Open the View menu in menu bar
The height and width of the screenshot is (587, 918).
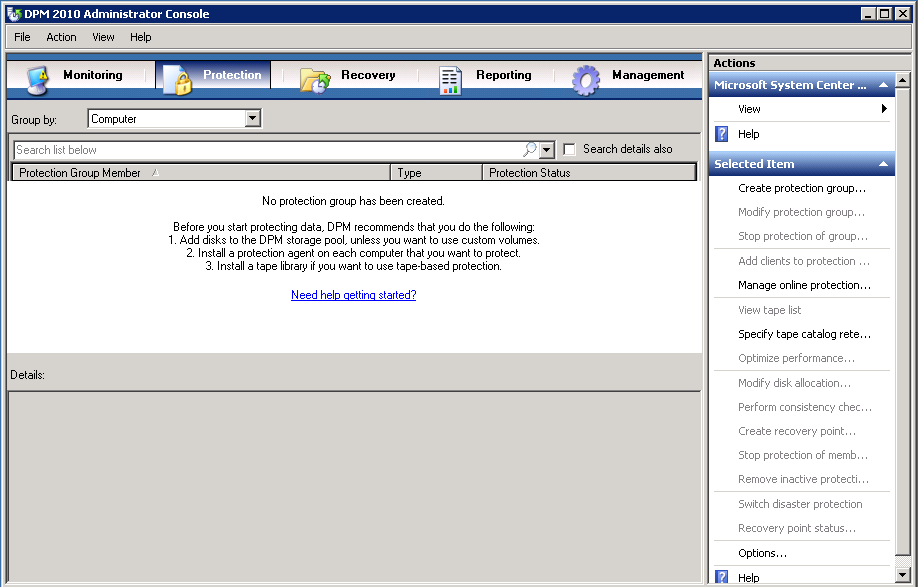coord(103,37)
